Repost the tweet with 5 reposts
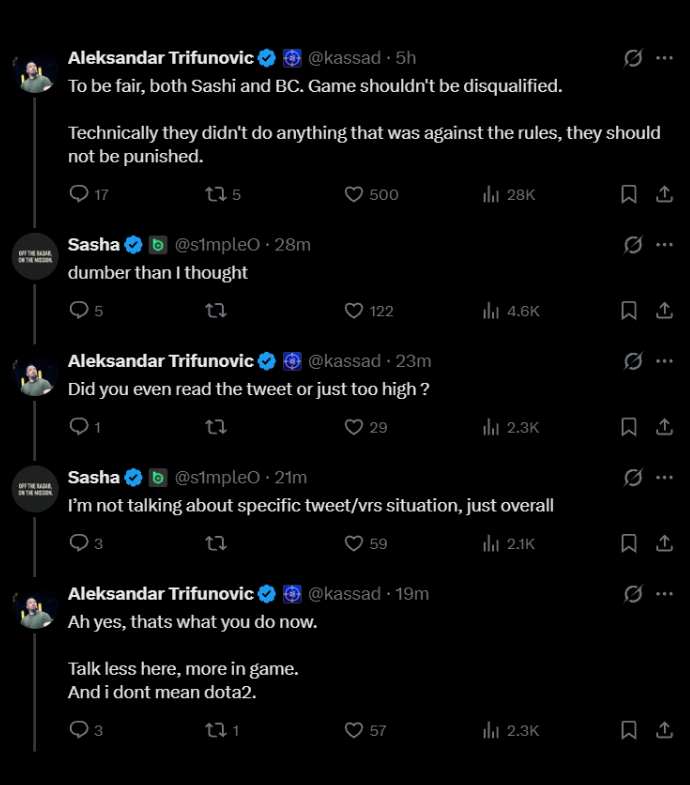The width and height of the screenshot is (690, 785). click(x=216, y=194)
